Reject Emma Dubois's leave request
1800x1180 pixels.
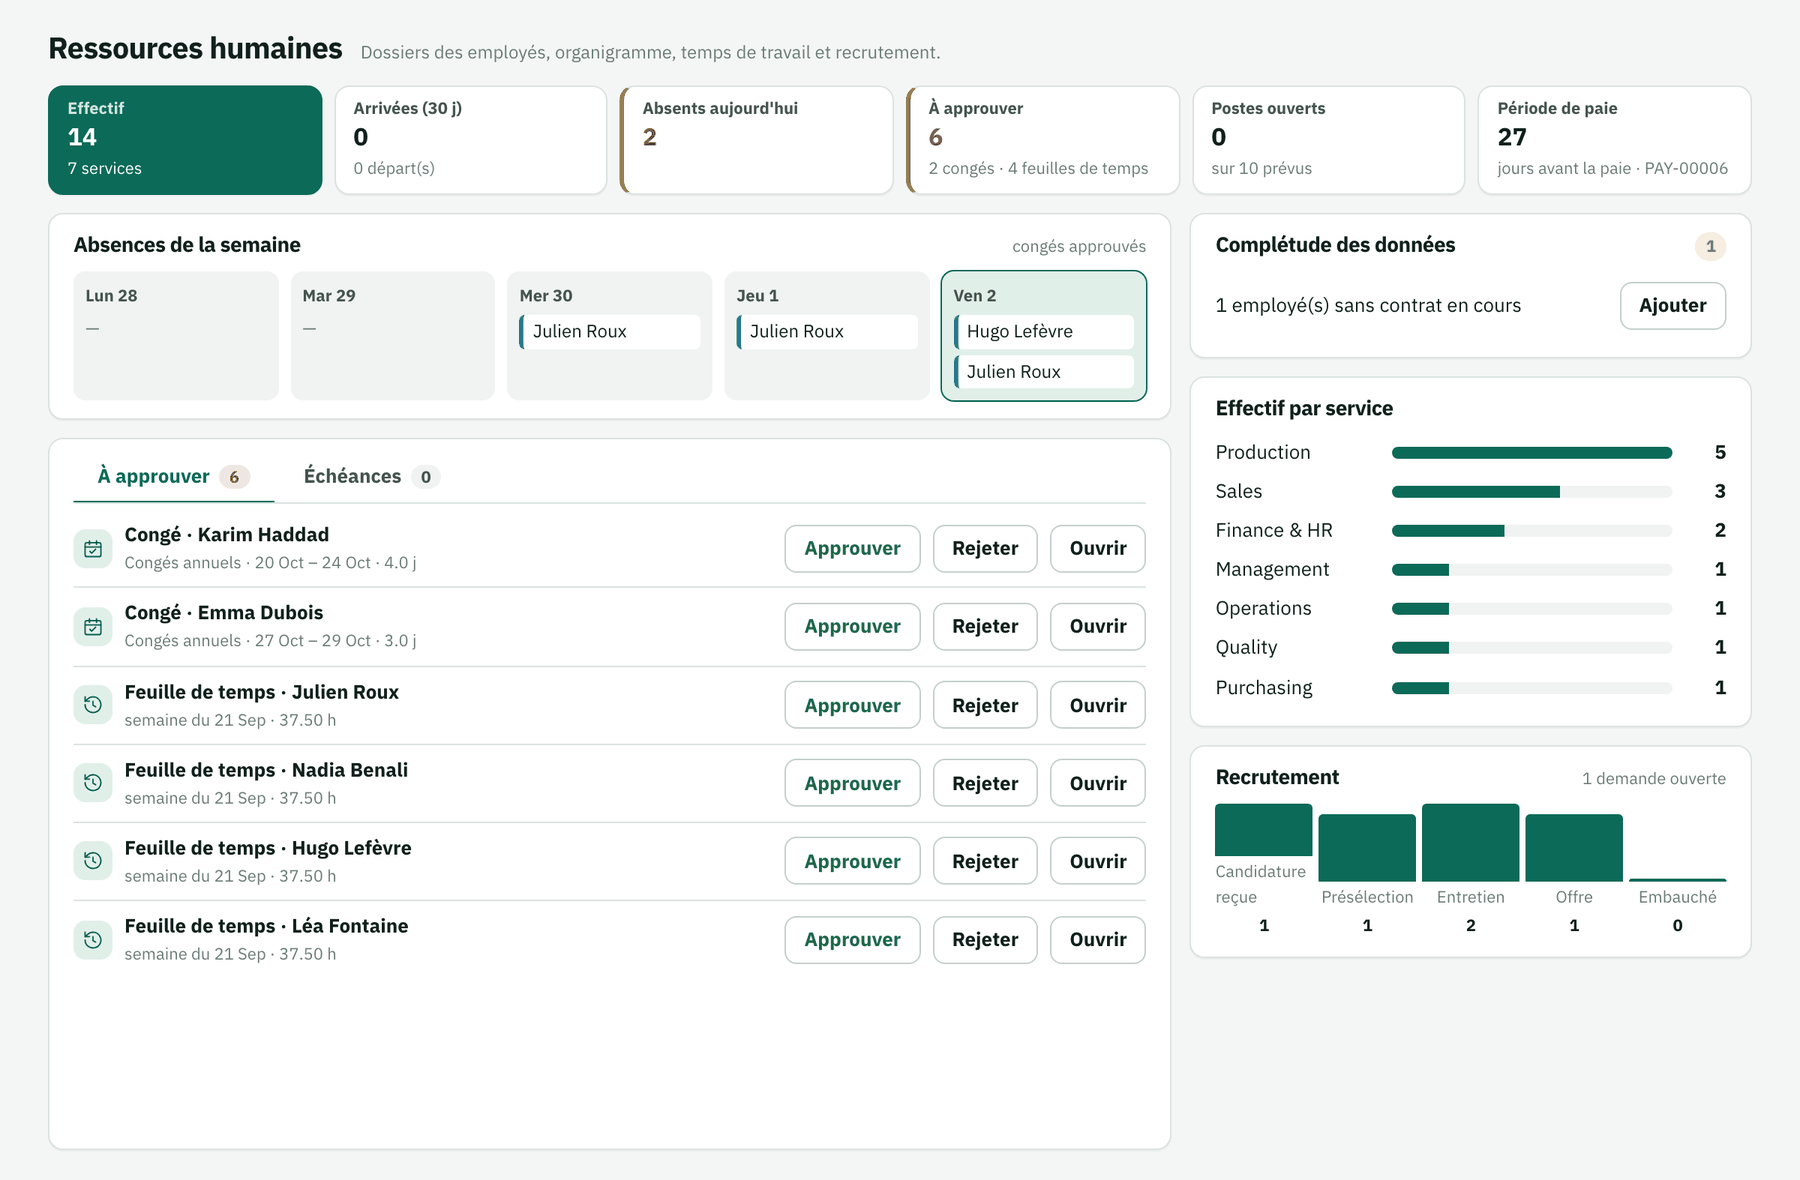pos(985,626)
